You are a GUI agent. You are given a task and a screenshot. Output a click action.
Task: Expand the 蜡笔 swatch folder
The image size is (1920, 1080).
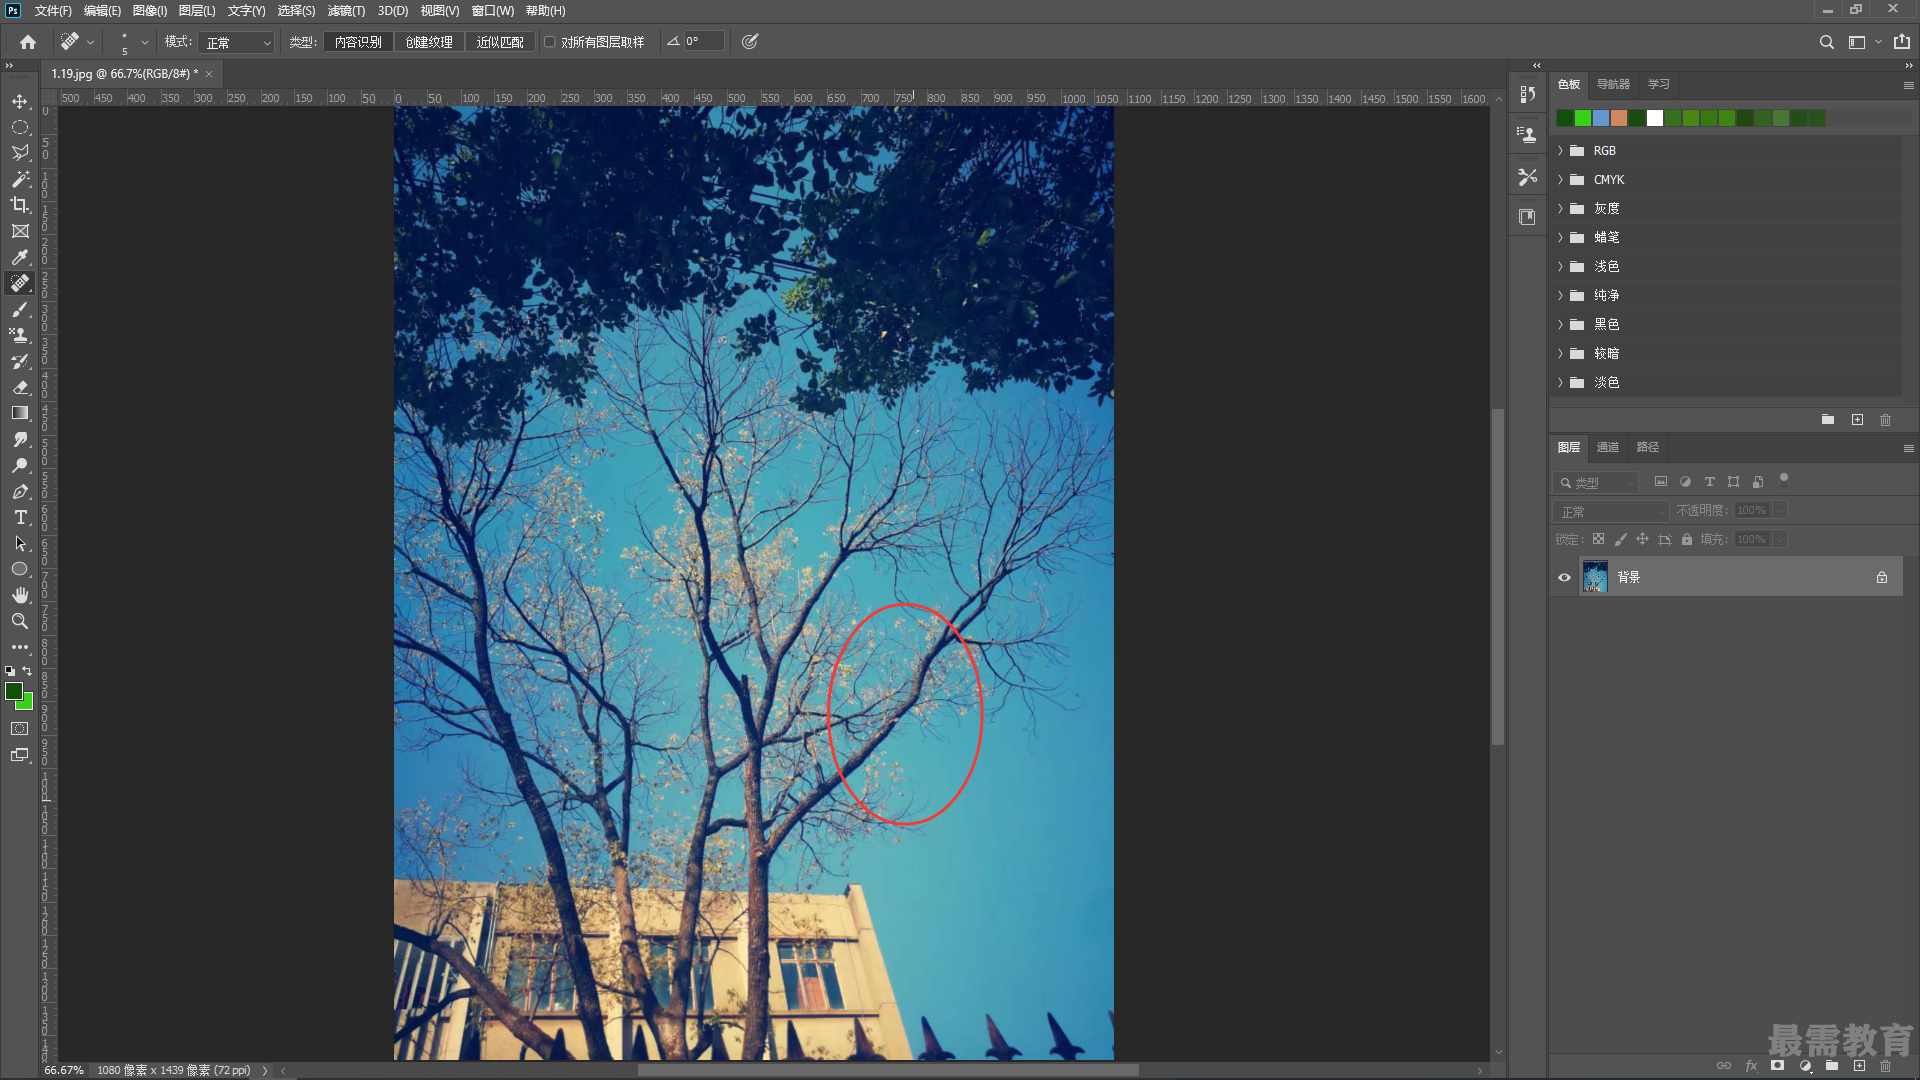coord(1560,238)
